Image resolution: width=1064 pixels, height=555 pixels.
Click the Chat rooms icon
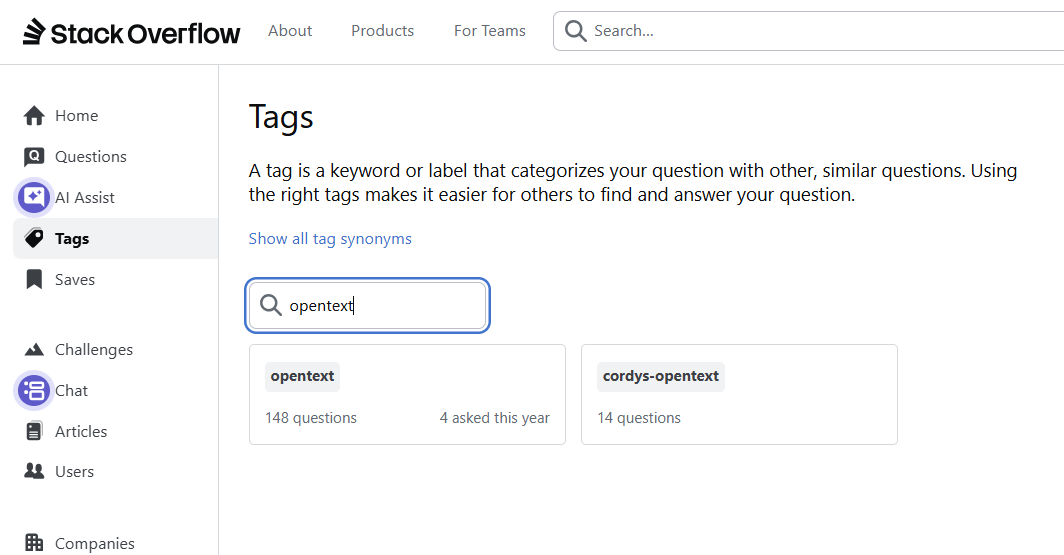coord(34,390)
